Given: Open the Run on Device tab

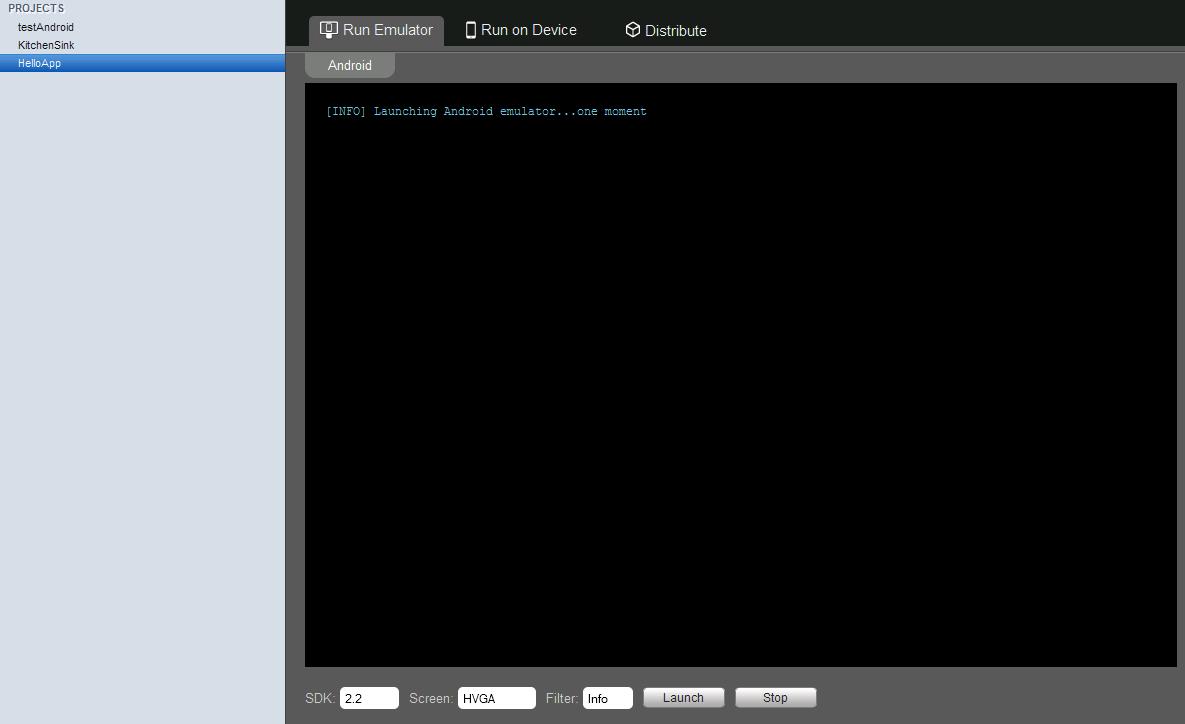Looking at the screenshot, I should coord(521,30).
